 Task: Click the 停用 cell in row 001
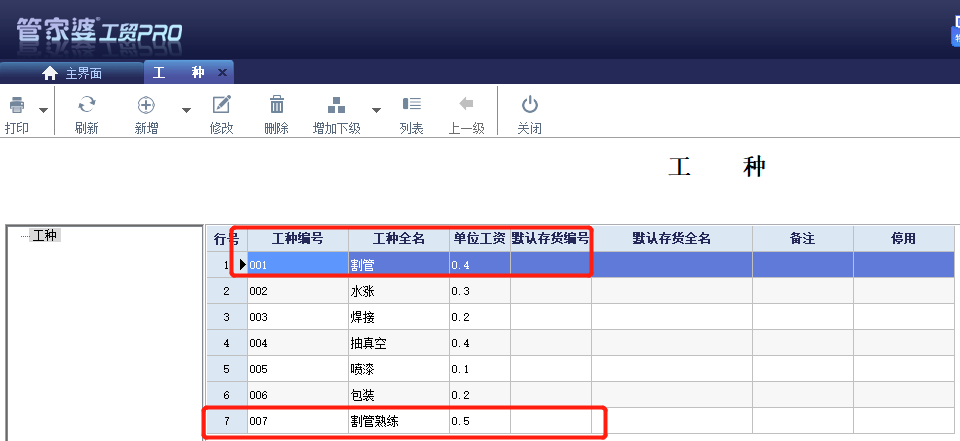pos(903,265)
